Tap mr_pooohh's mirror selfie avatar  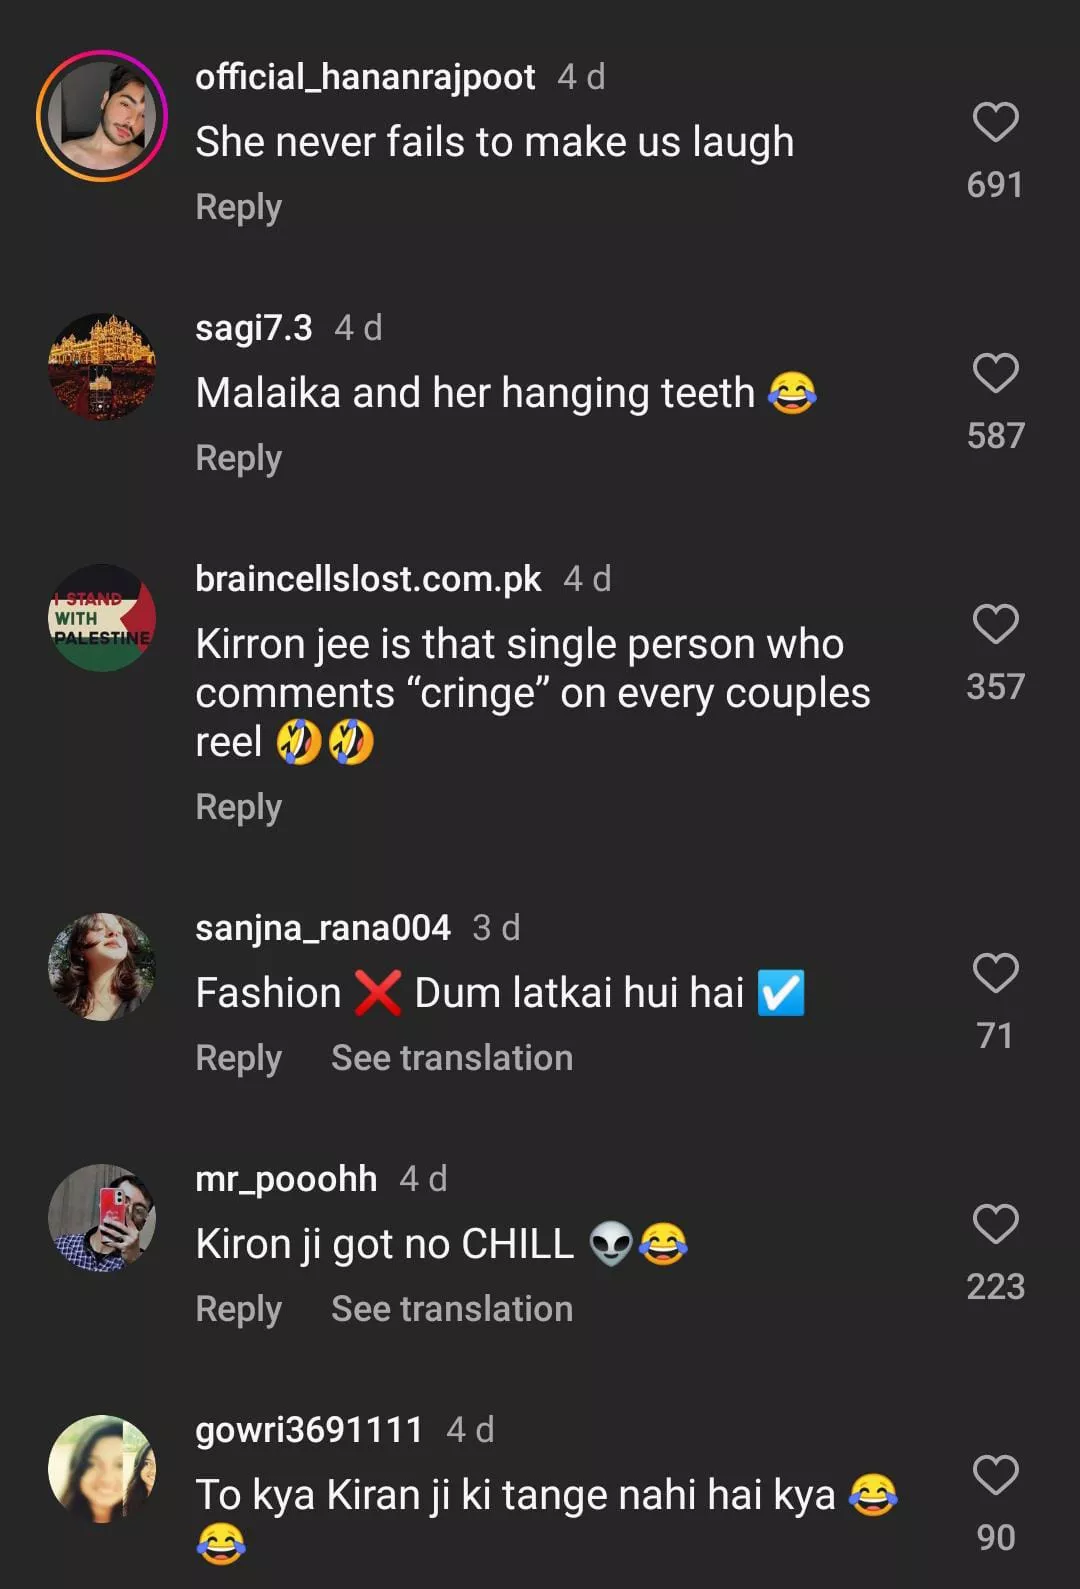click(x=102, y=1218)
